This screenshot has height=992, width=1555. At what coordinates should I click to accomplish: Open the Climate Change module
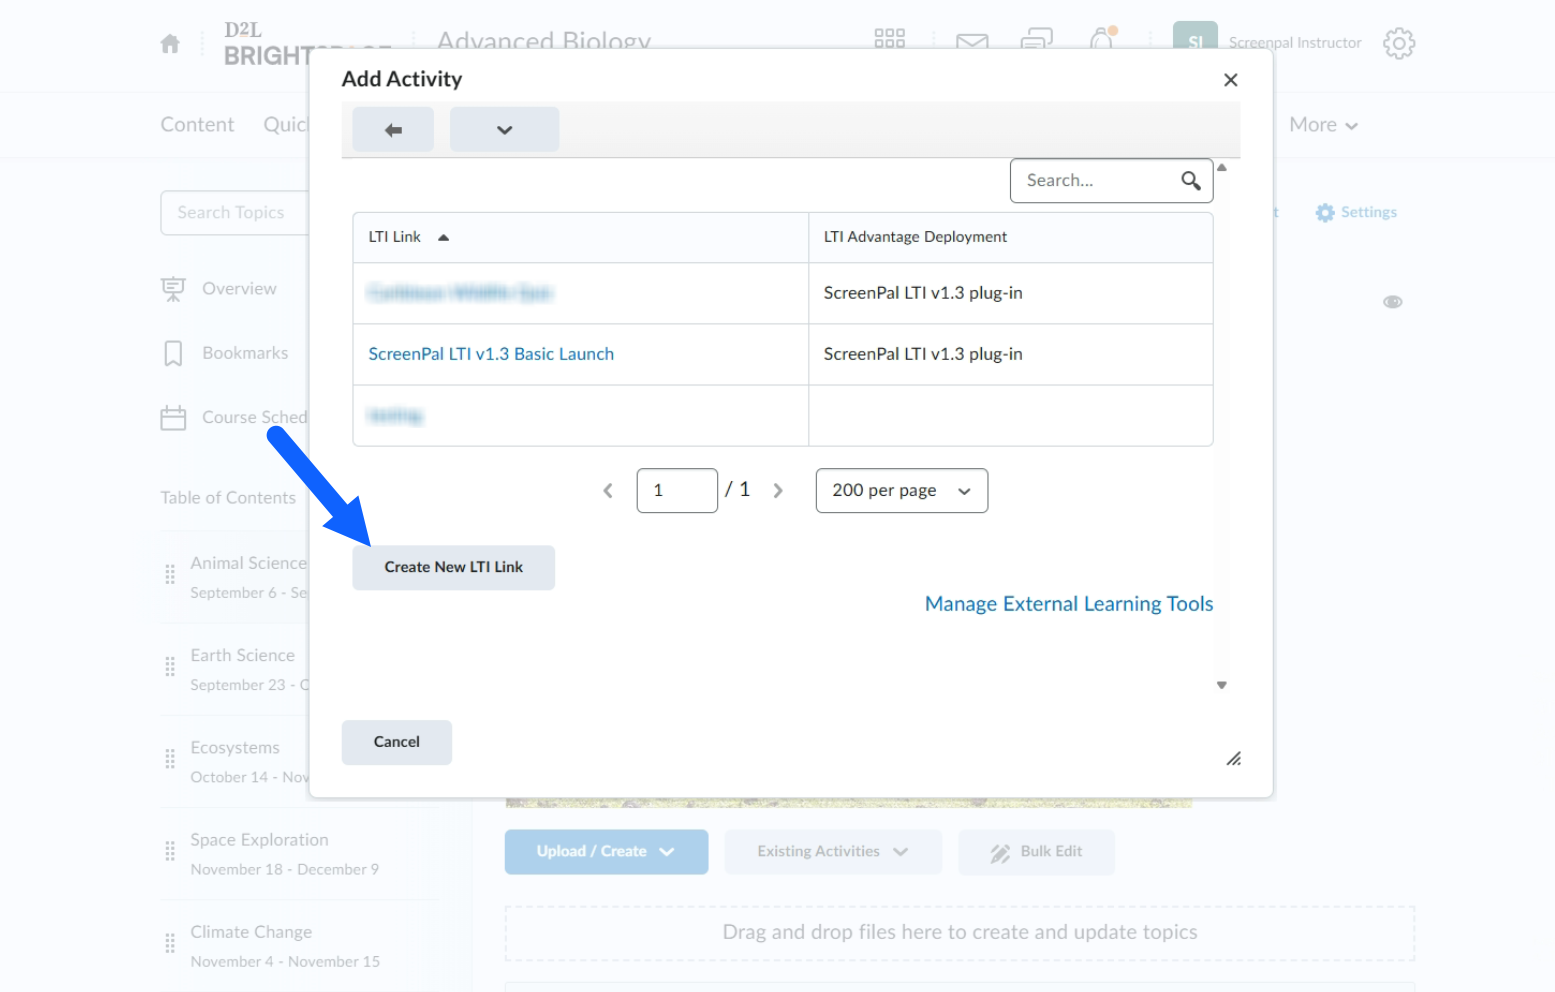coord(251,932)
